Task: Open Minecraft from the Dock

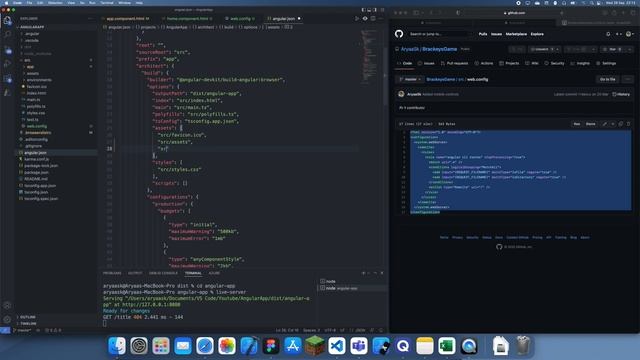Action: point(315,346)
